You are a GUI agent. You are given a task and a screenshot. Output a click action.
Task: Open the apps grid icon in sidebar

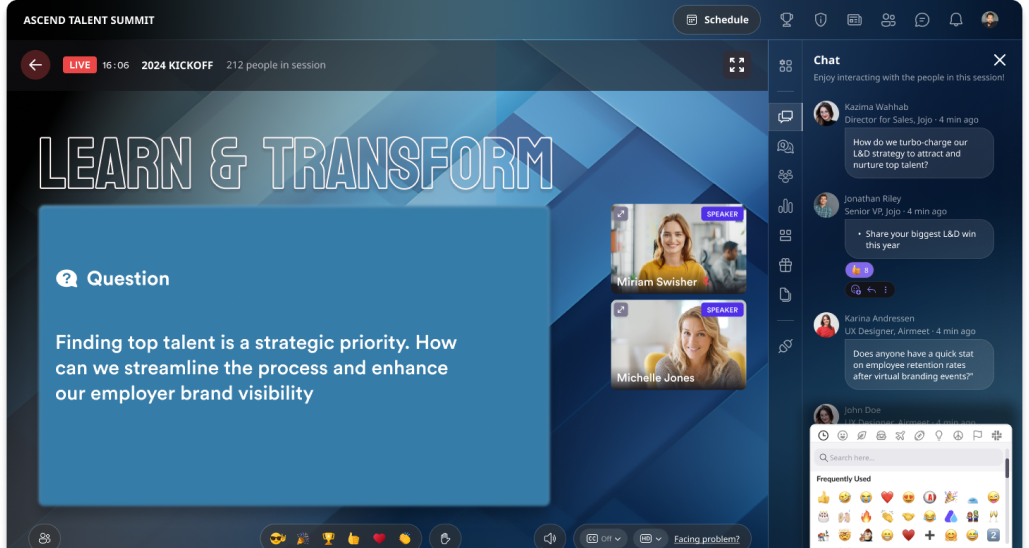(x=786, y=66)
